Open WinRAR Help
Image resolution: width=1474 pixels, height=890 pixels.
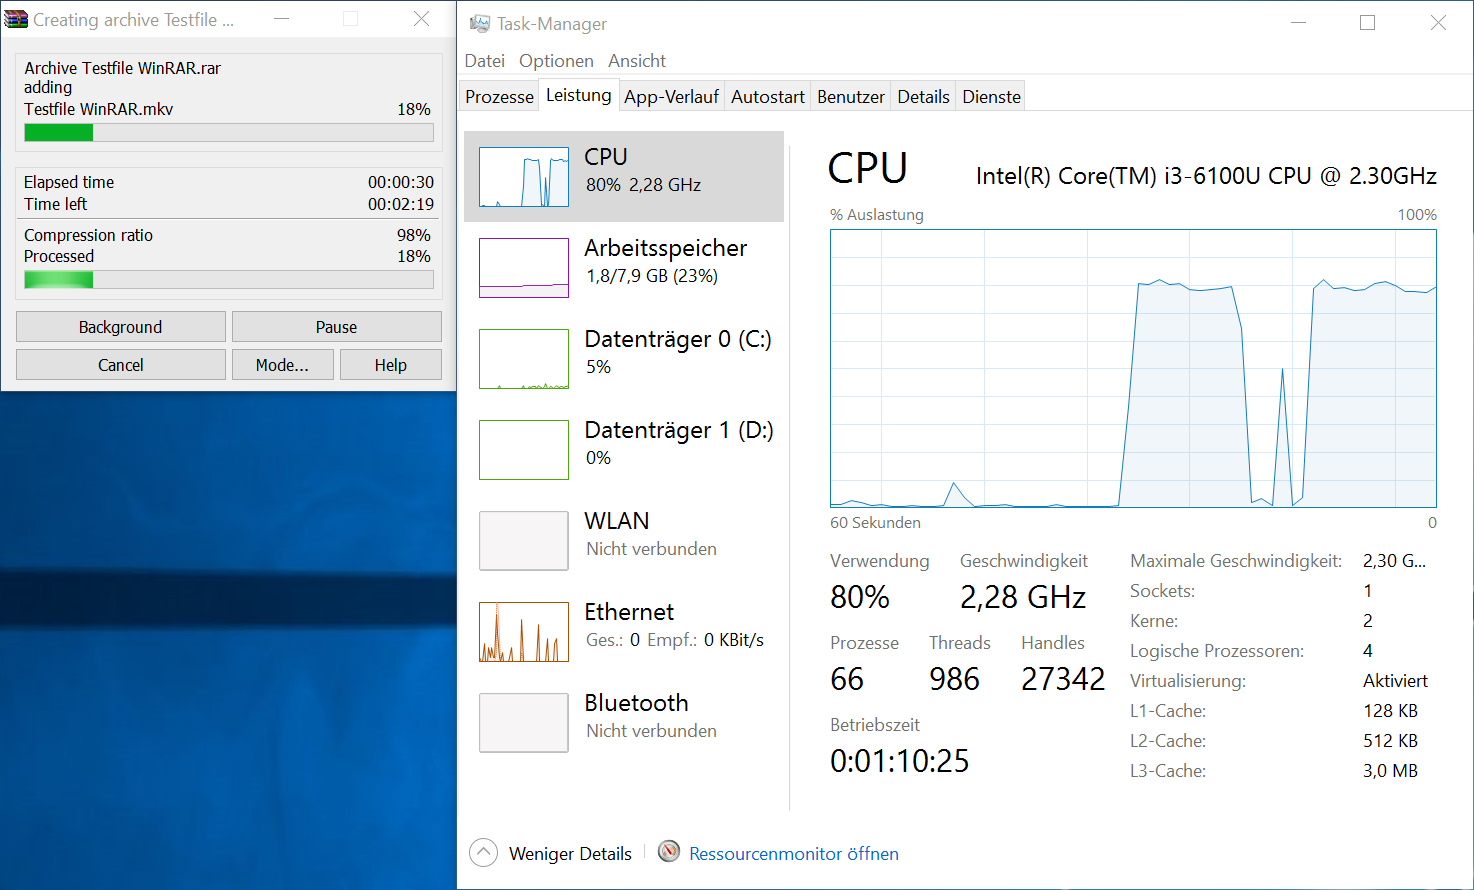coord(391,365)
